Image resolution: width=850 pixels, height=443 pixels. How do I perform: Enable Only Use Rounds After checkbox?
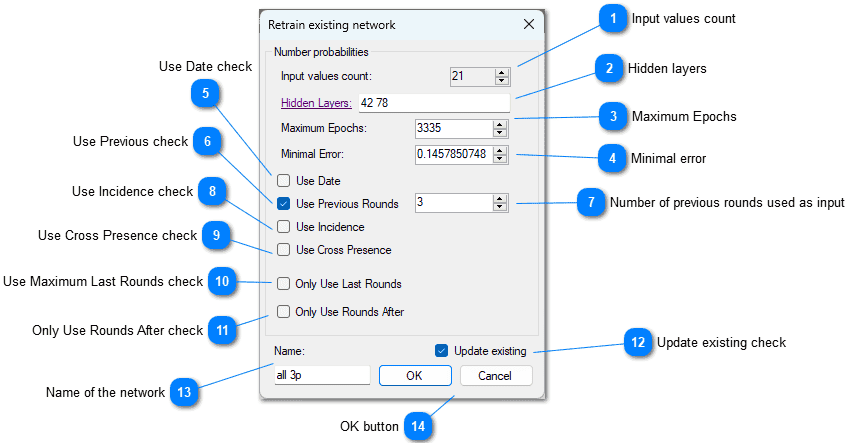coord(284,312)
